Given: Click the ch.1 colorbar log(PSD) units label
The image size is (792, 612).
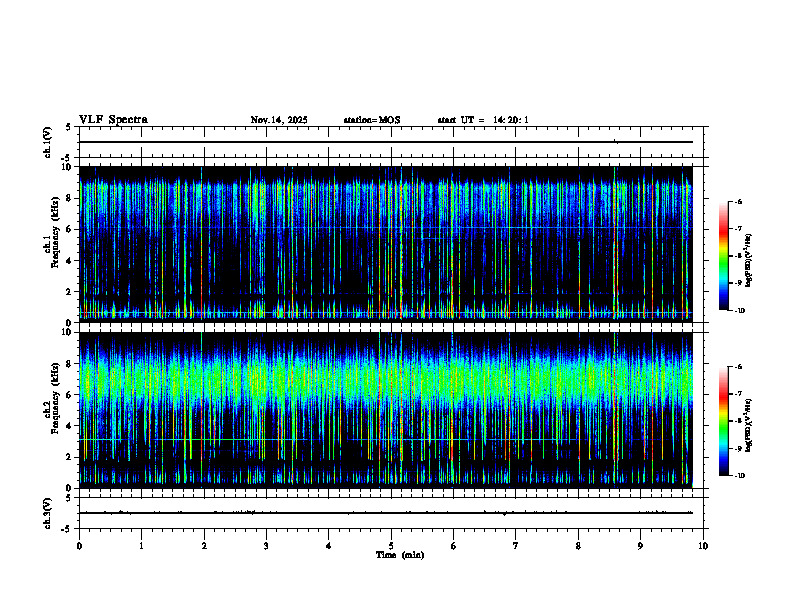Looking at the screenshot, I should (x=749, y=260).
